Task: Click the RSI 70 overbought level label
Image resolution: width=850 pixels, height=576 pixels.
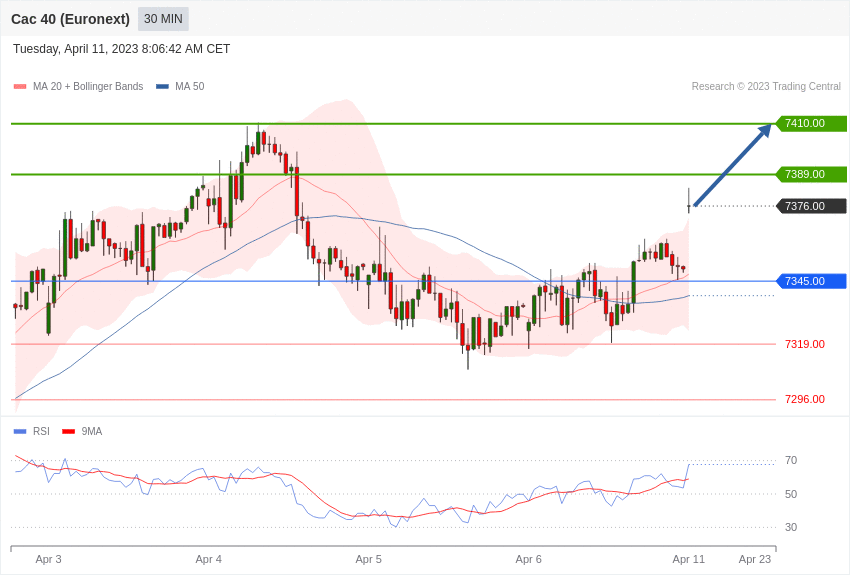Action: (x=791, y=461)
